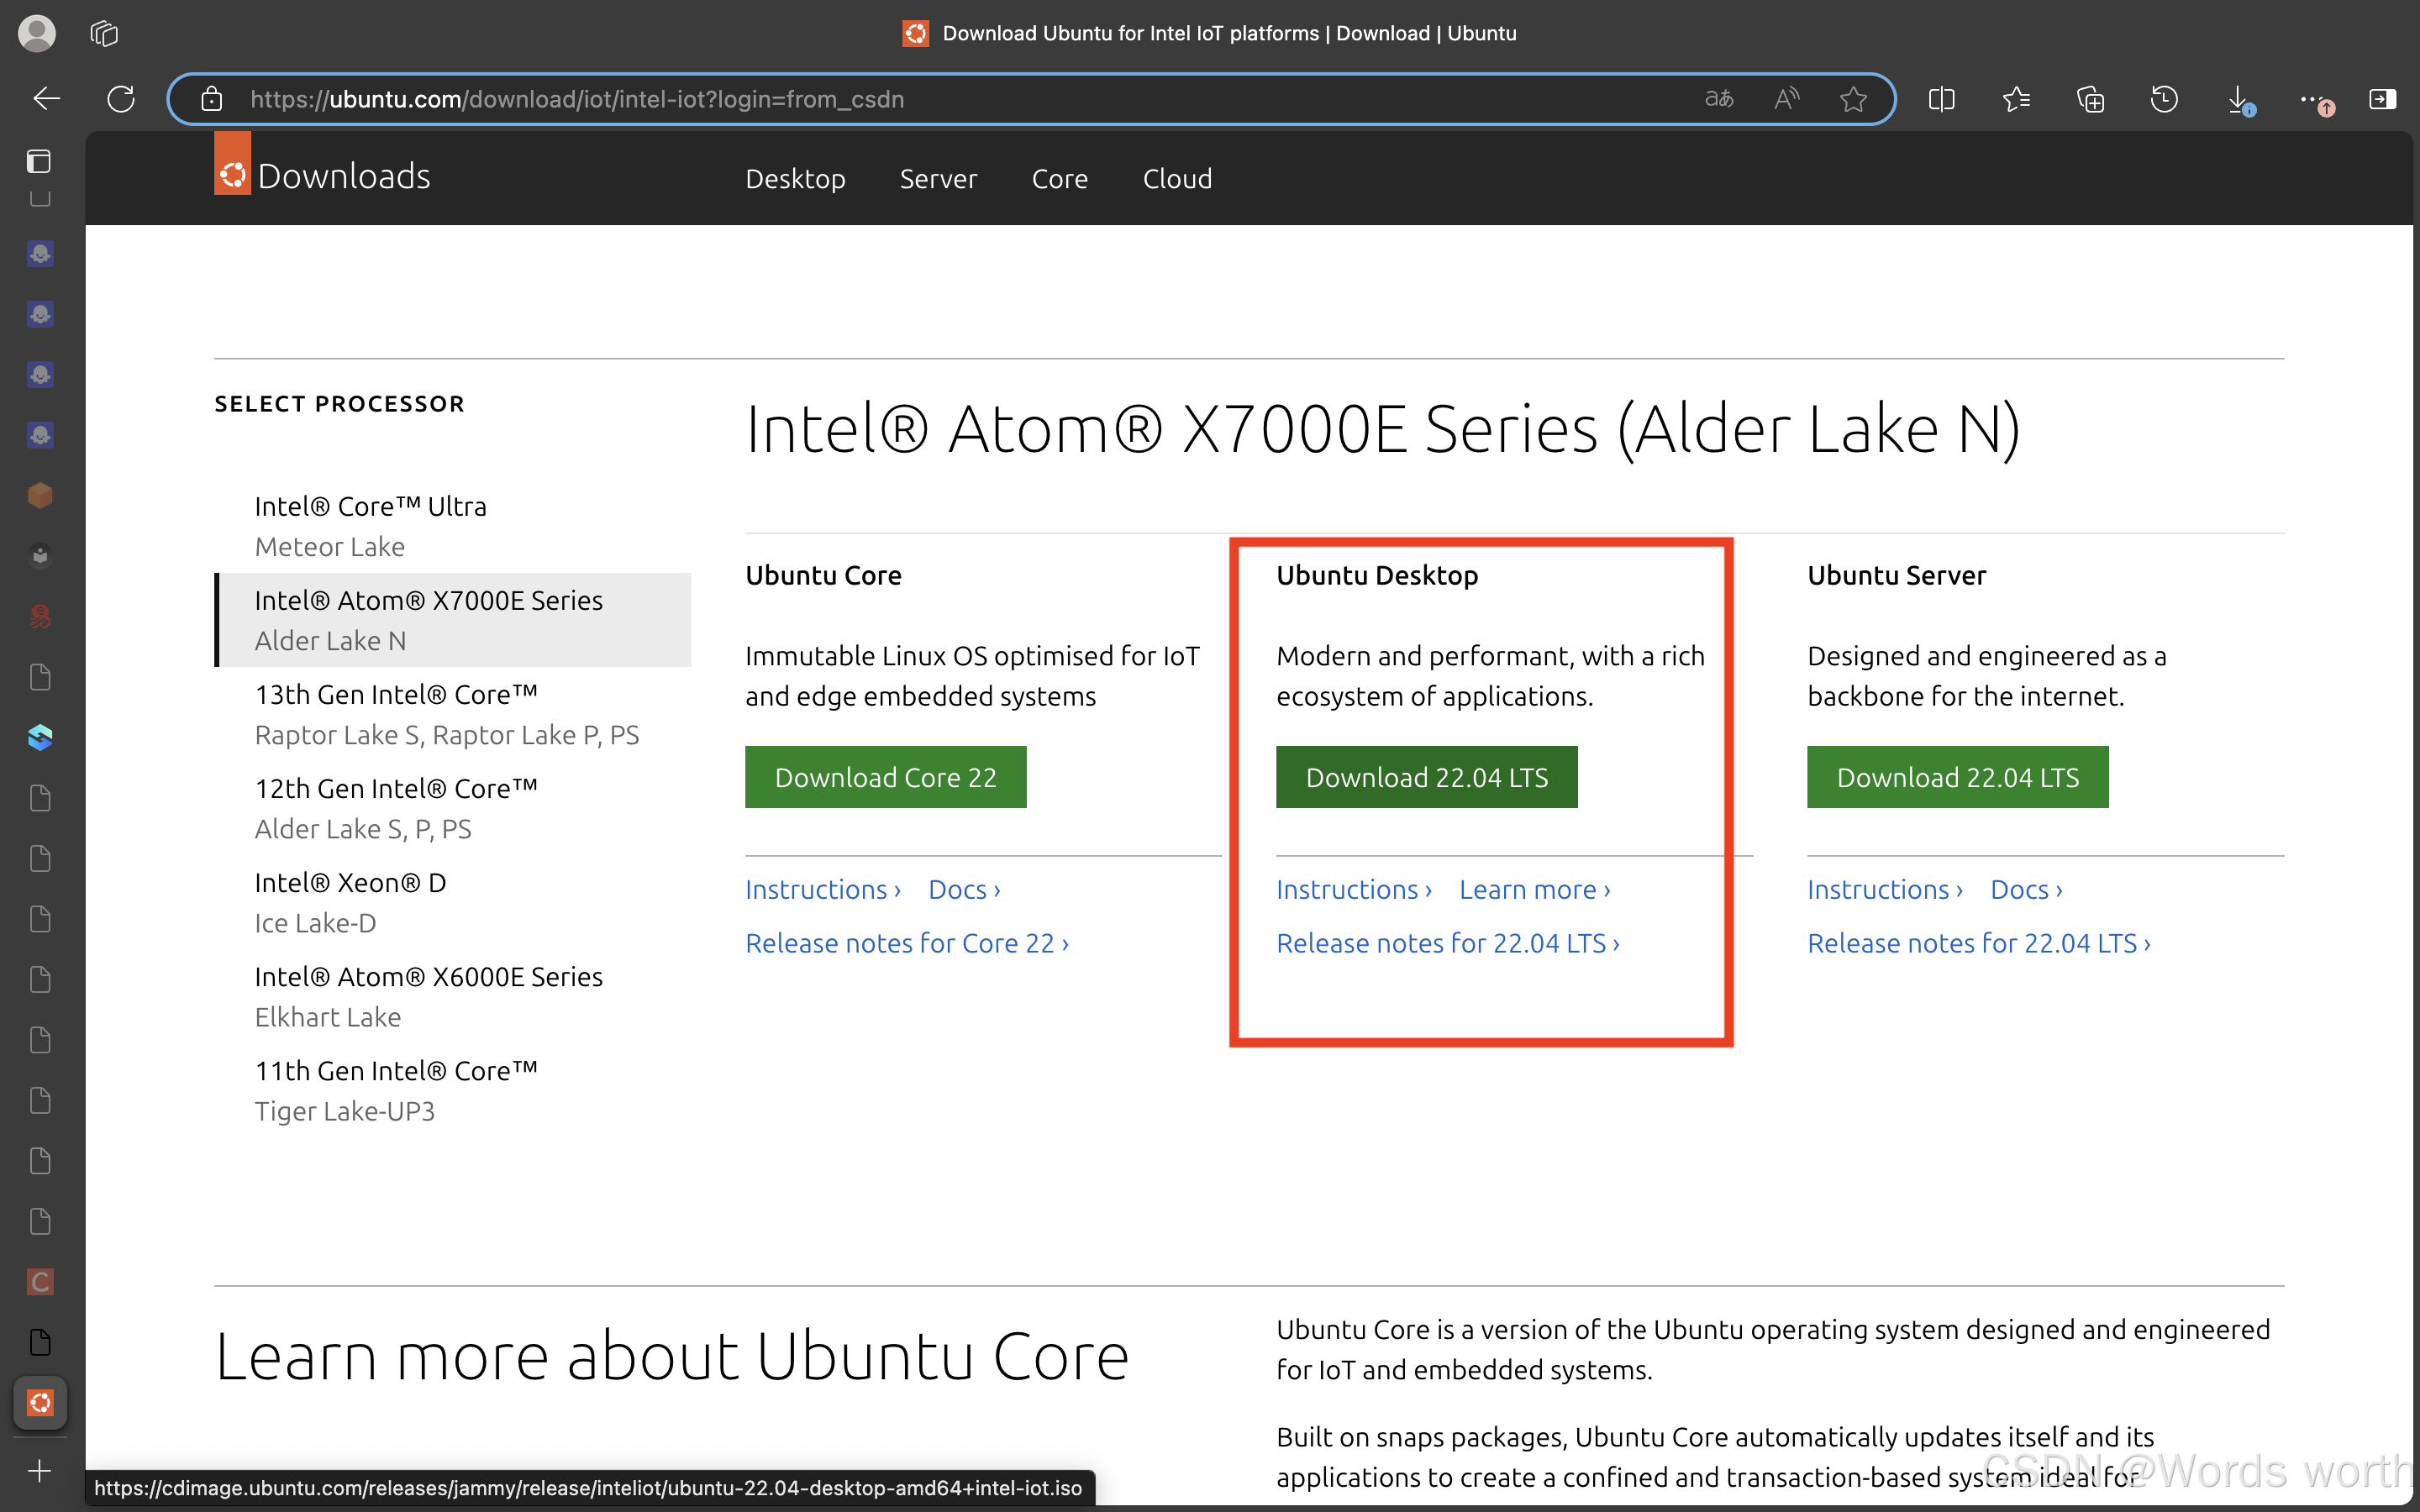The height and width of the screenshot is (1512, 2420).
Task: Click the 'Ubuntu Server' column heading
Action: 1896,575
